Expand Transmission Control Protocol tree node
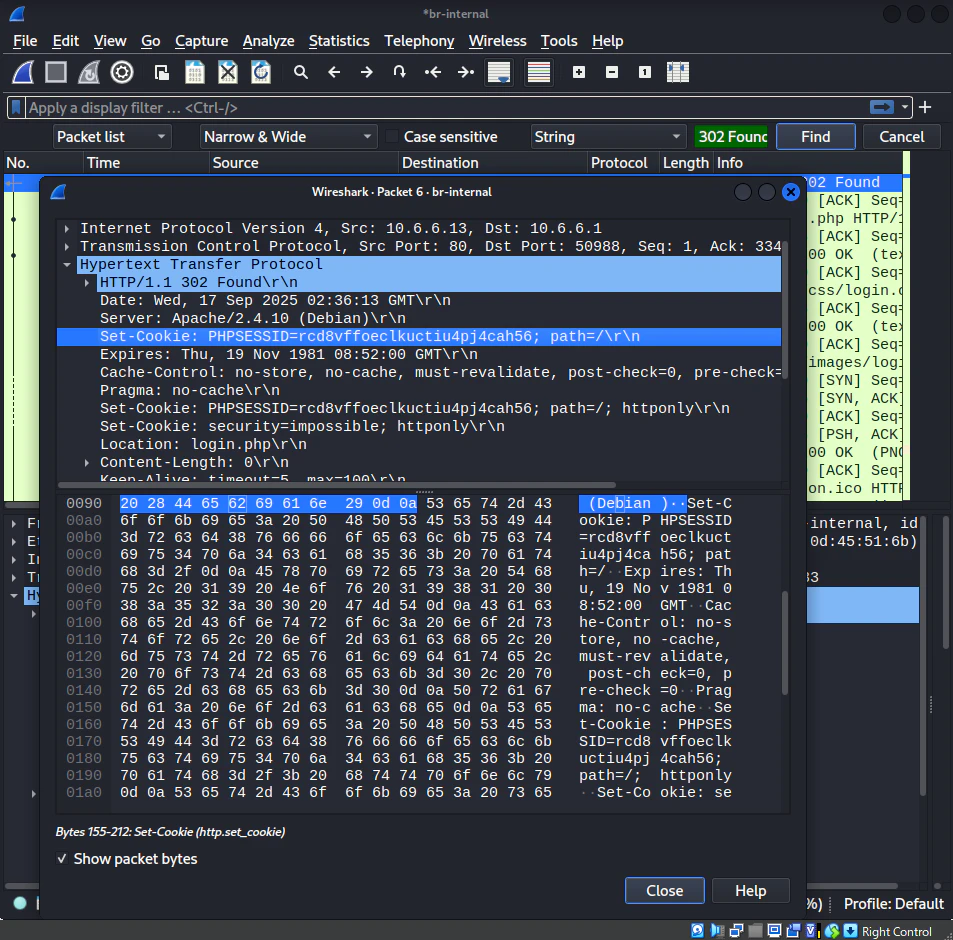The image size is (953, 940). pos(67,246)
